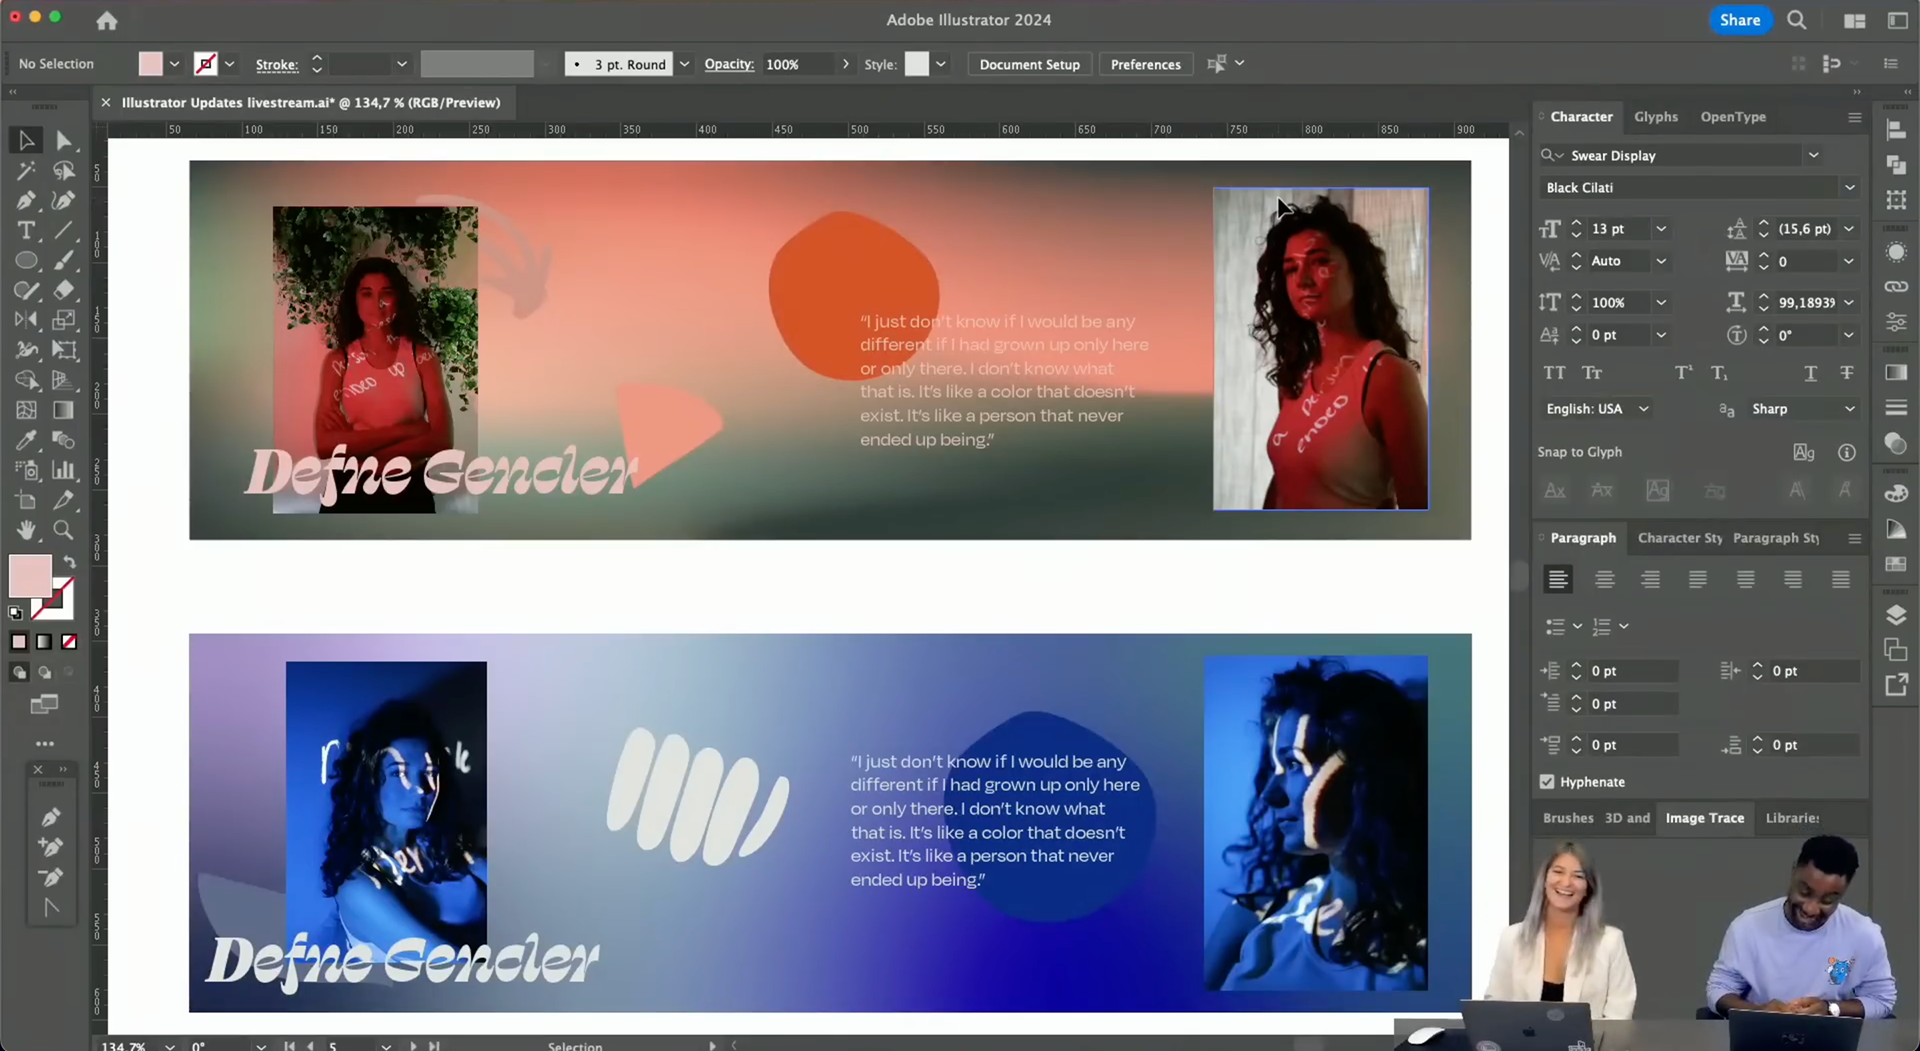The width and height of the screenshot is (1920, 1051).
Task: Swap fill and stroke colors
Action: click(x=69, y=562)
